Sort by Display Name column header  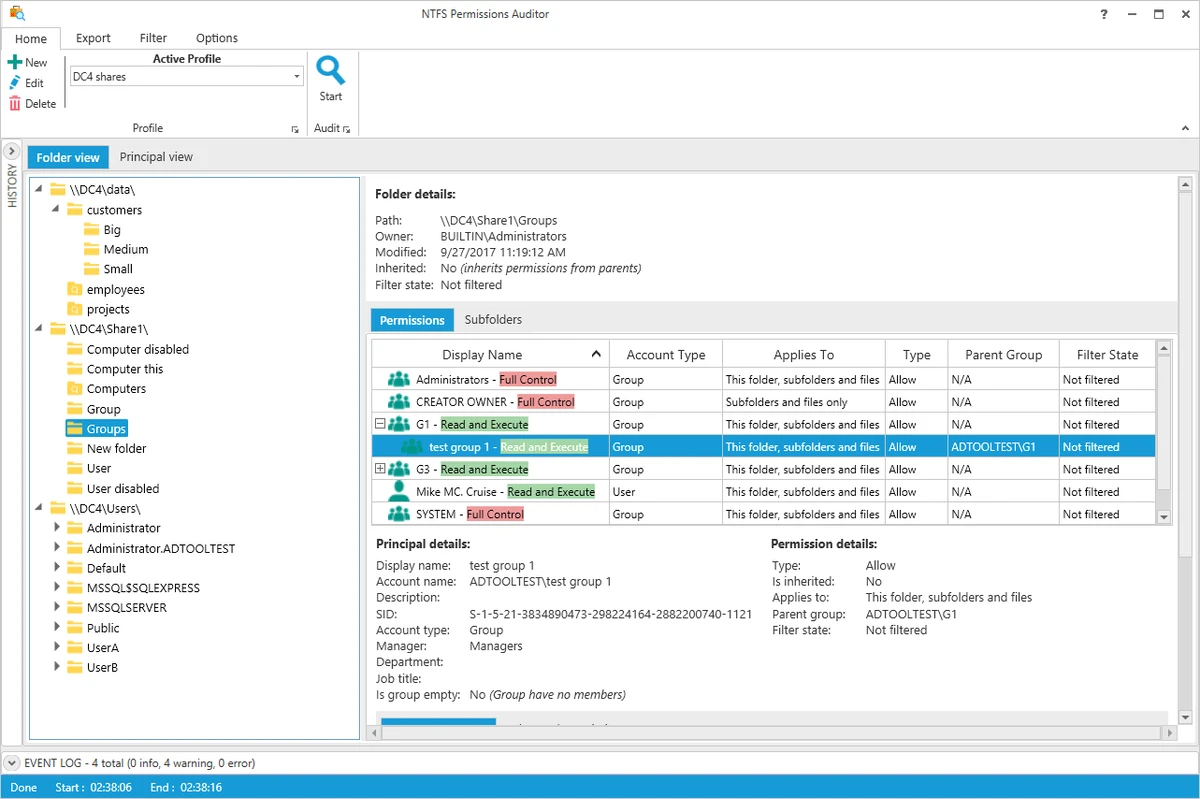point(490,354)
